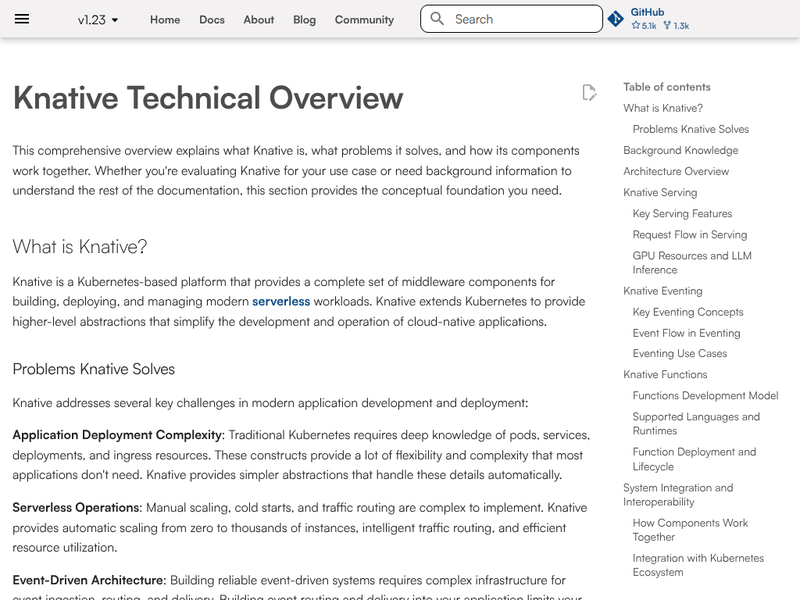Open System Integration and Interoperability entry
Screen dimensions: 800x600
678,495
